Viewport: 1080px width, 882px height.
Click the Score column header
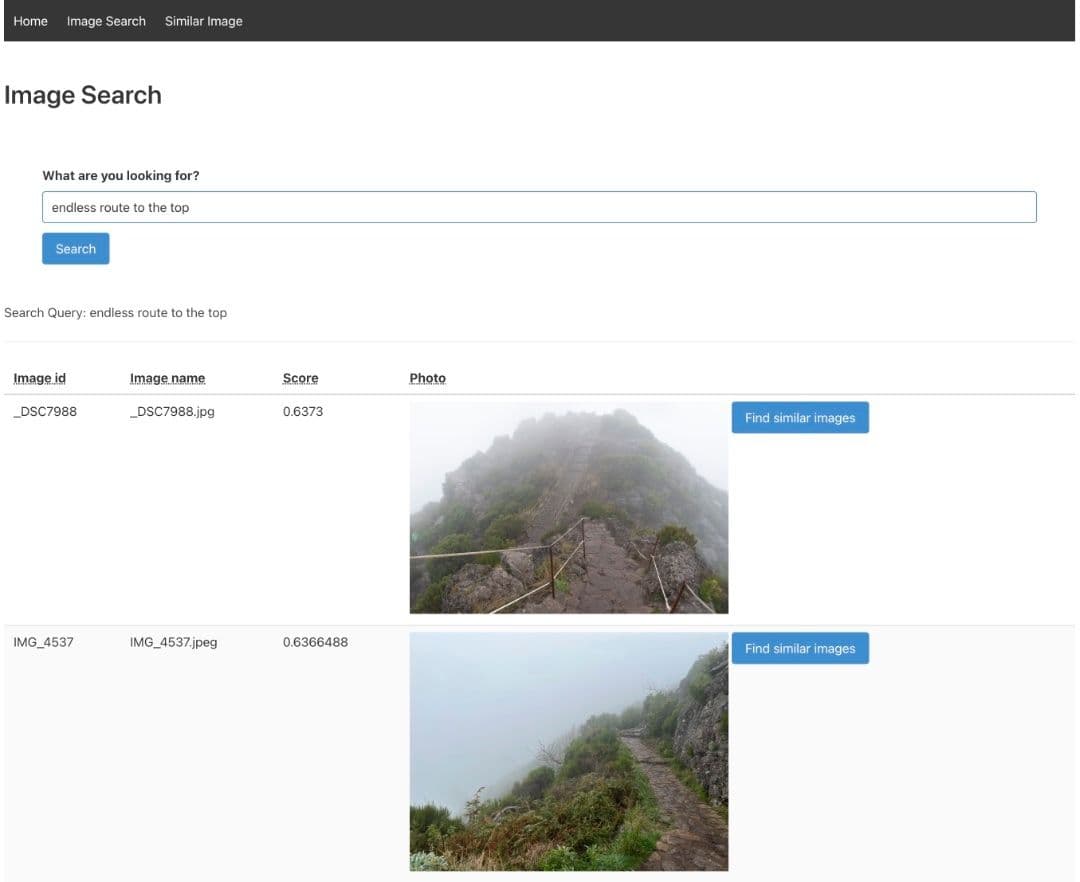(300, 378)
